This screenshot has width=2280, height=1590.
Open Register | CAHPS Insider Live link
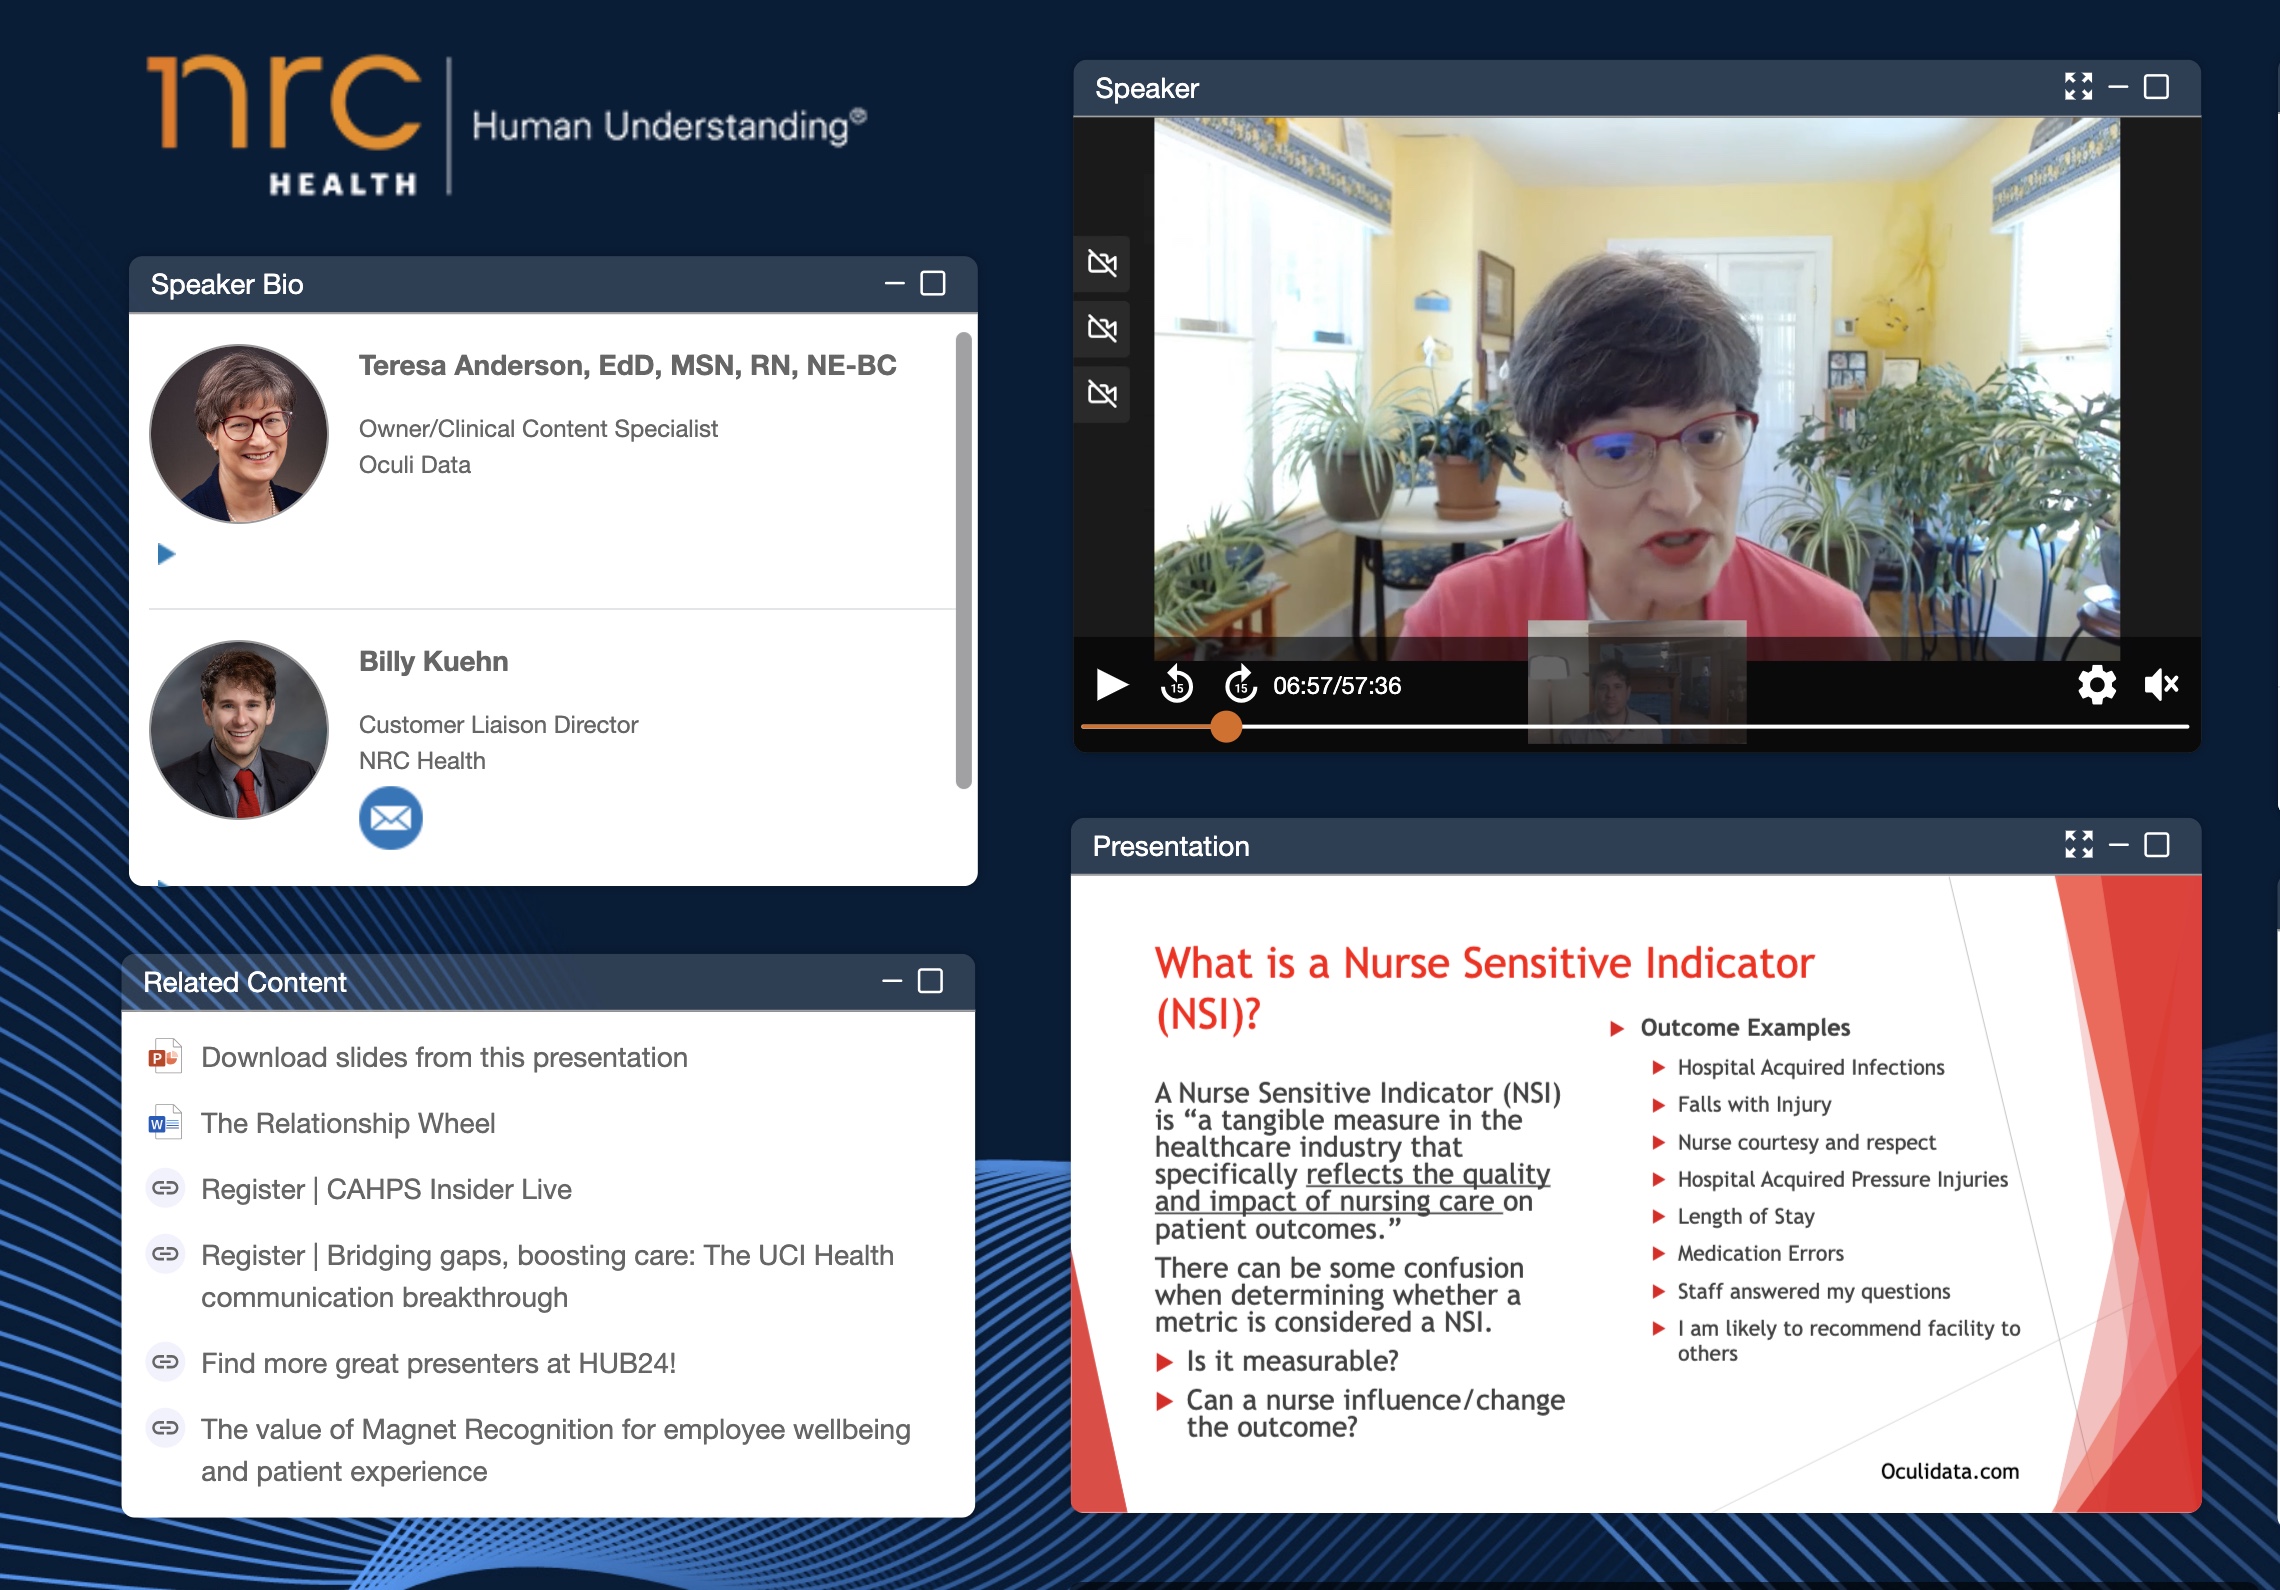click(386, 1189)
